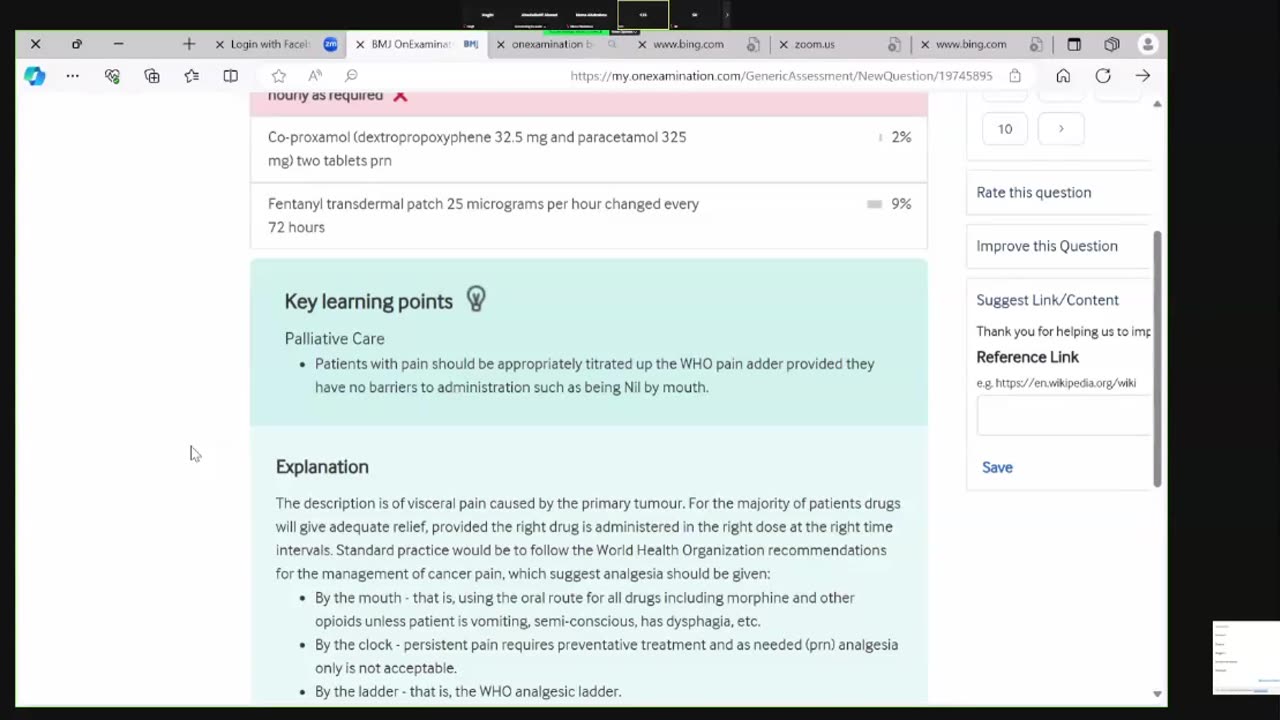1280x720 pixels.
Task: Go to next question page chevron
Action: pyautogui.click(x=1061, y=129)
